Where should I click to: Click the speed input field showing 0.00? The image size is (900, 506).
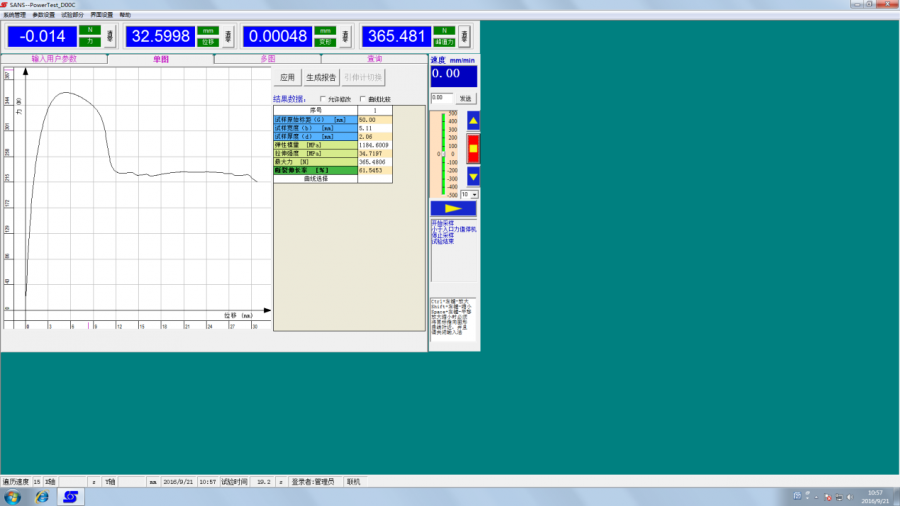(441, 98)
